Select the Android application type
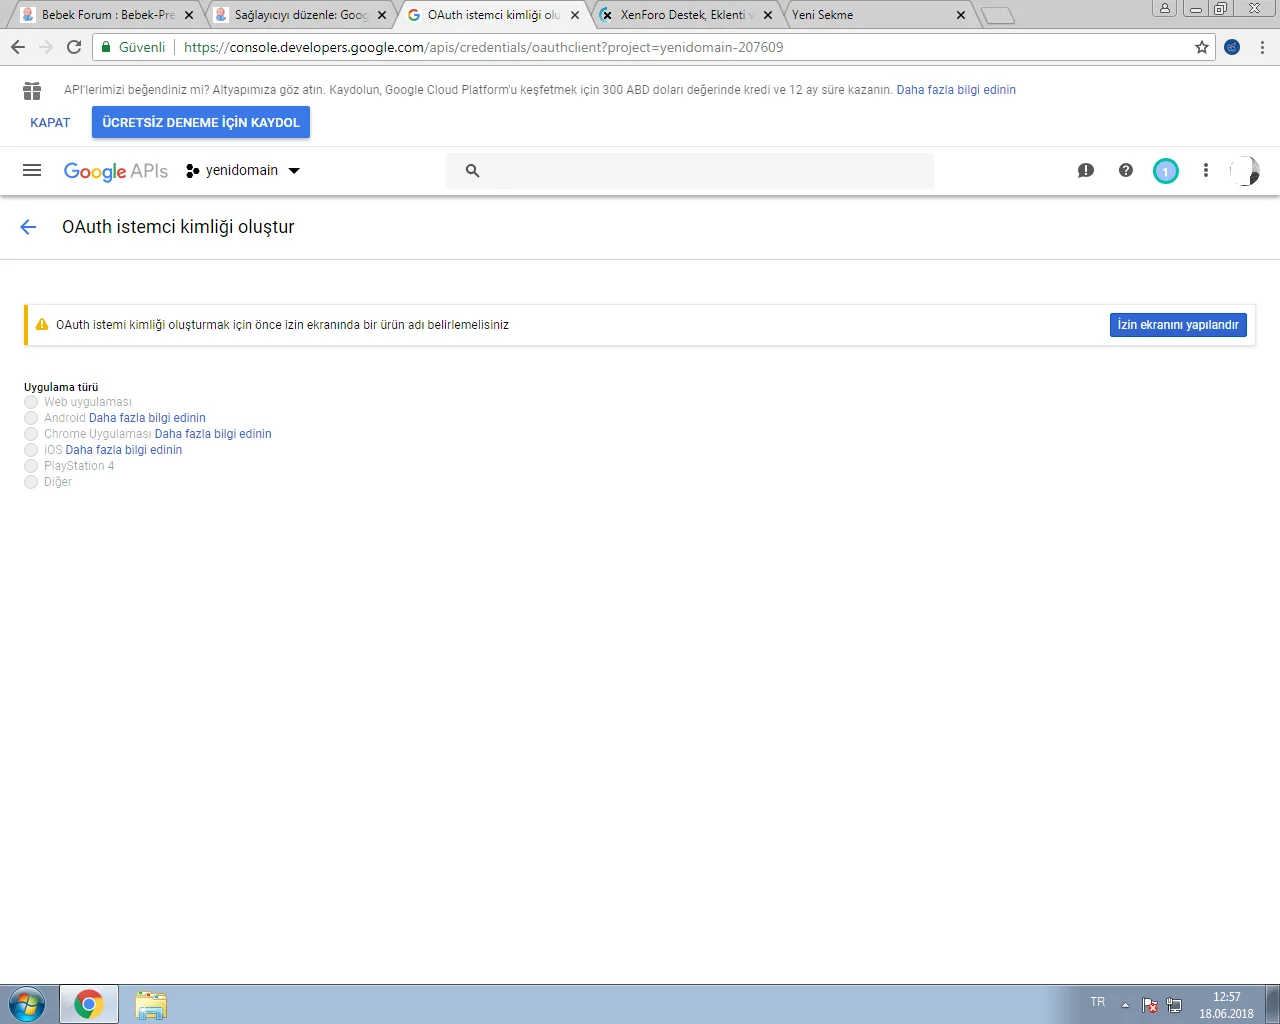This screenshot has width=1280, height=1024. click(31, 418)
